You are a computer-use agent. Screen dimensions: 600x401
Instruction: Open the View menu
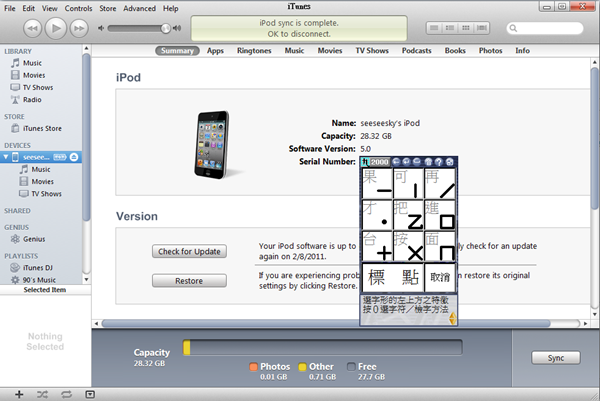click(x=50, y=8)
